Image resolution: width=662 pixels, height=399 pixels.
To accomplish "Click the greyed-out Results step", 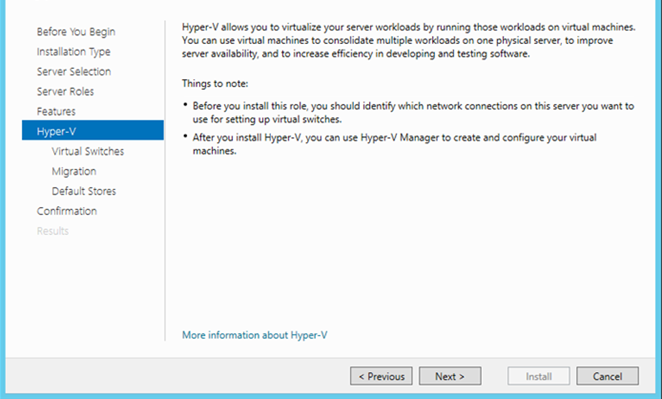I will pyautogui.click(x=53, y=231).
